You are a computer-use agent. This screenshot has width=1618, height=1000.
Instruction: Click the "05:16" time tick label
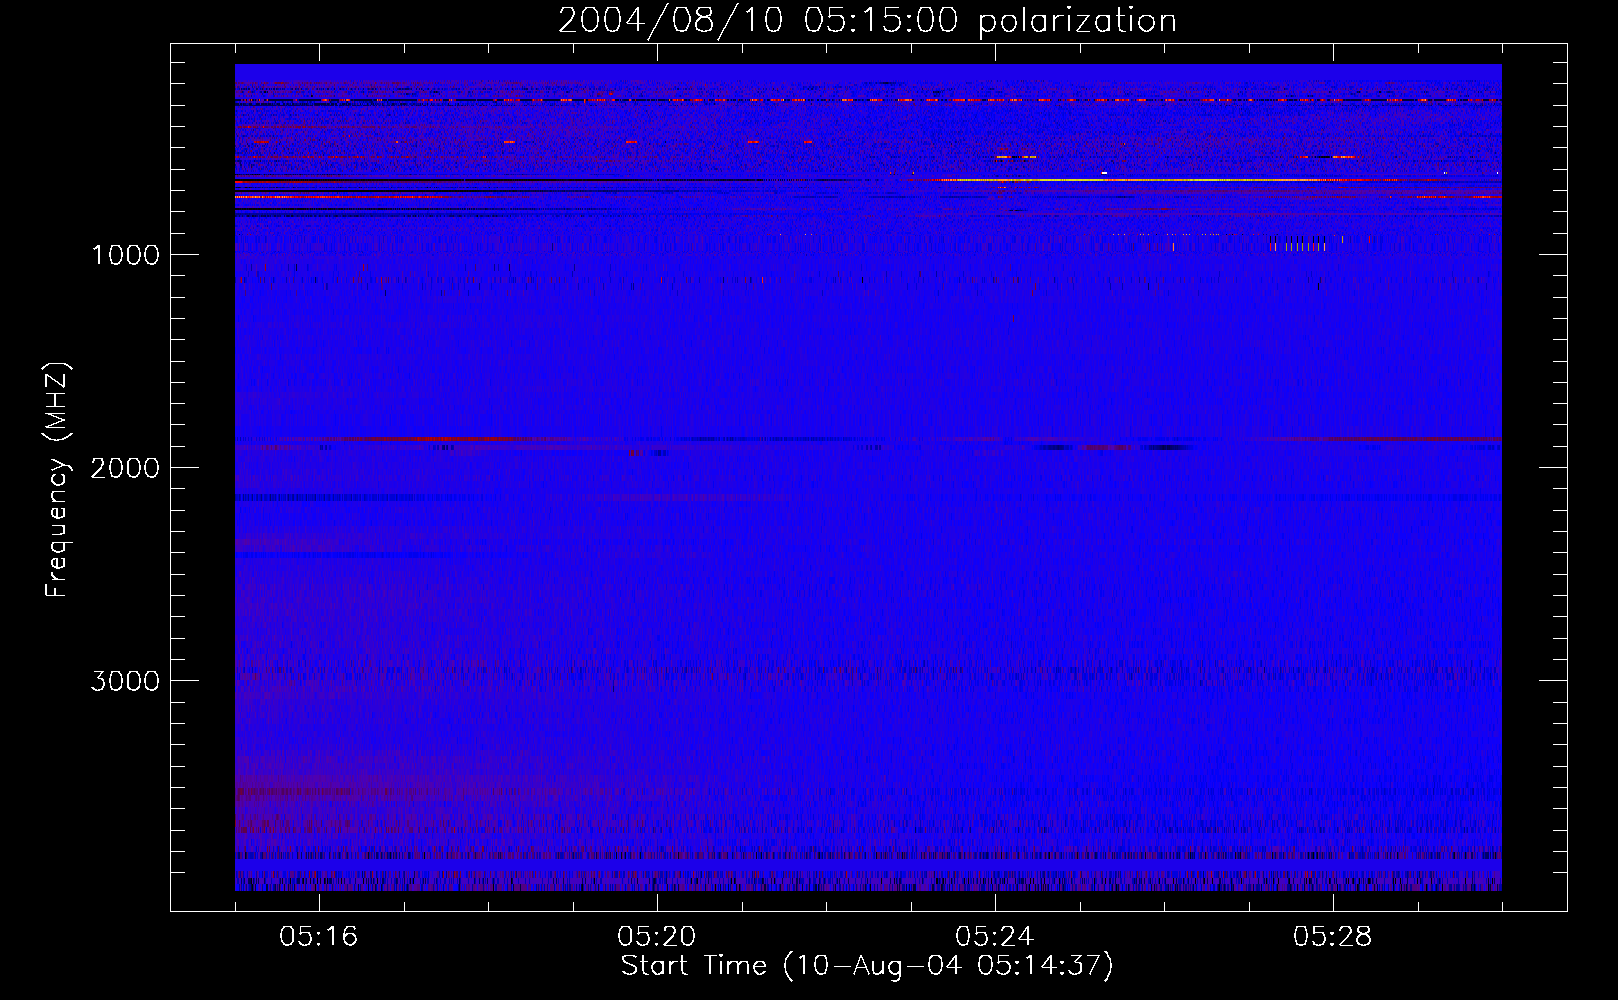(319, 937)
